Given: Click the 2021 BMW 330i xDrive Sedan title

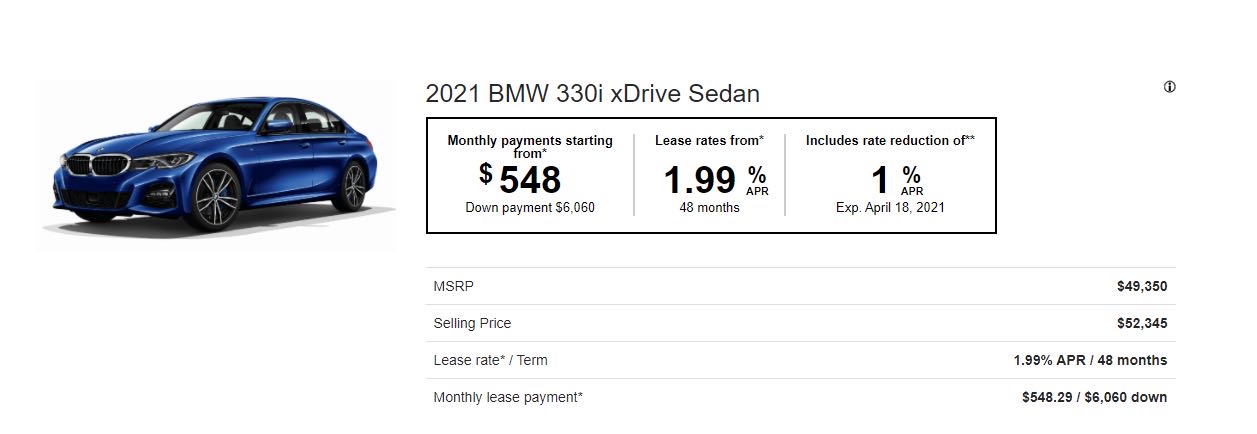Looking at the screenshot, I should coord(592,94).
